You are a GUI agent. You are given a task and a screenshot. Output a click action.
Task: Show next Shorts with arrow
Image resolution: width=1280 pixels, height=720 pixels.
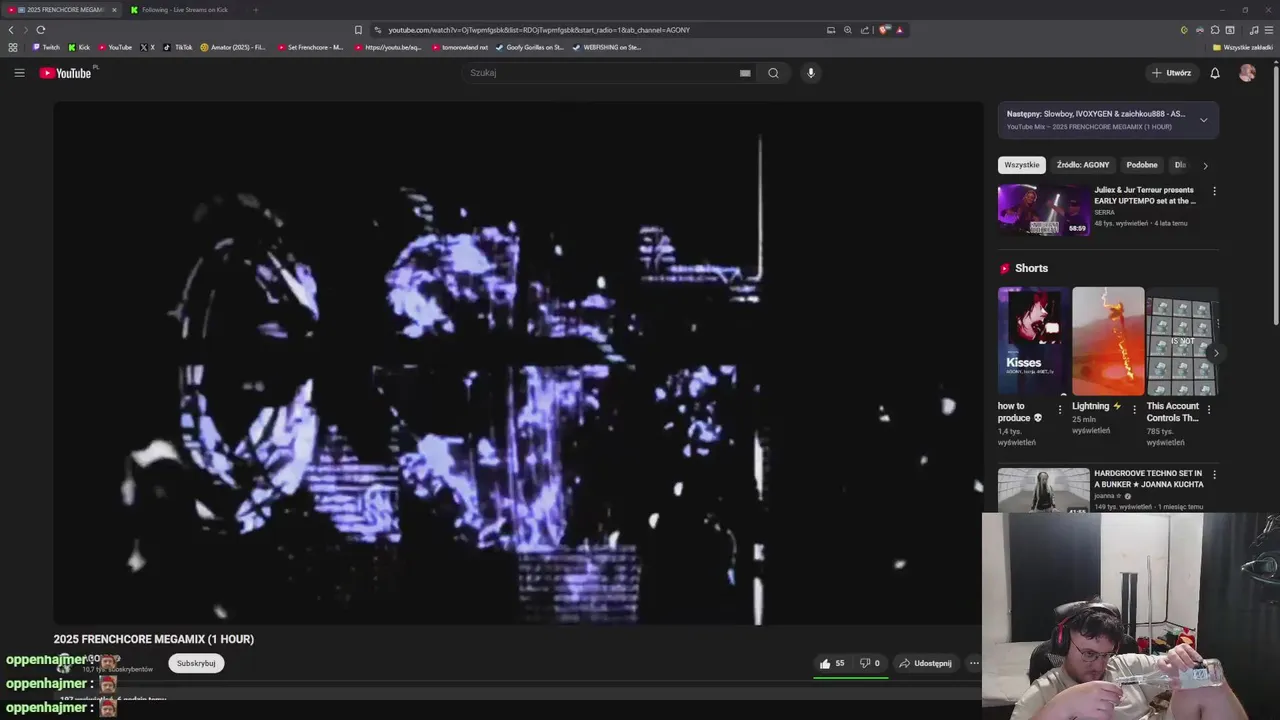coord(1215,353)
